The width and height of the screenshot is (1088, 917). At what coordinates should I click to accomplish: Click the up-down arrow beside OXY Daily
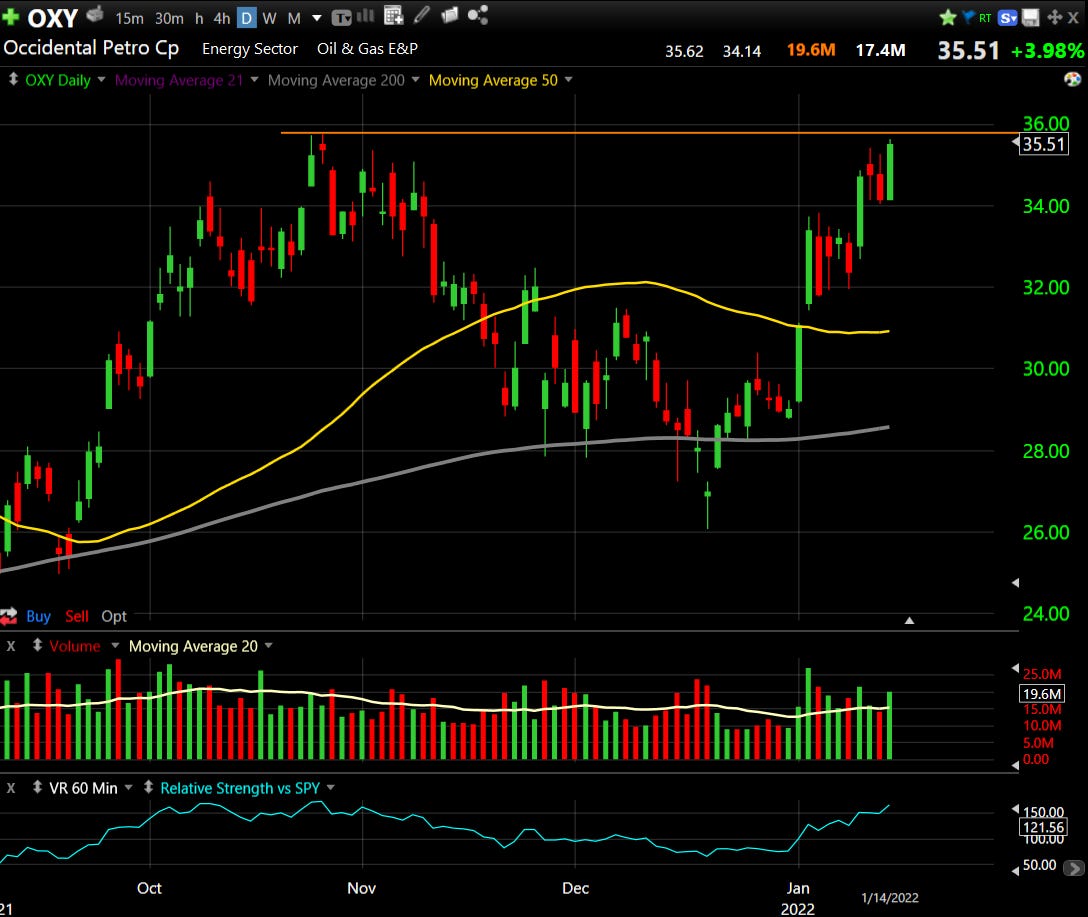(x=12, y=79)
